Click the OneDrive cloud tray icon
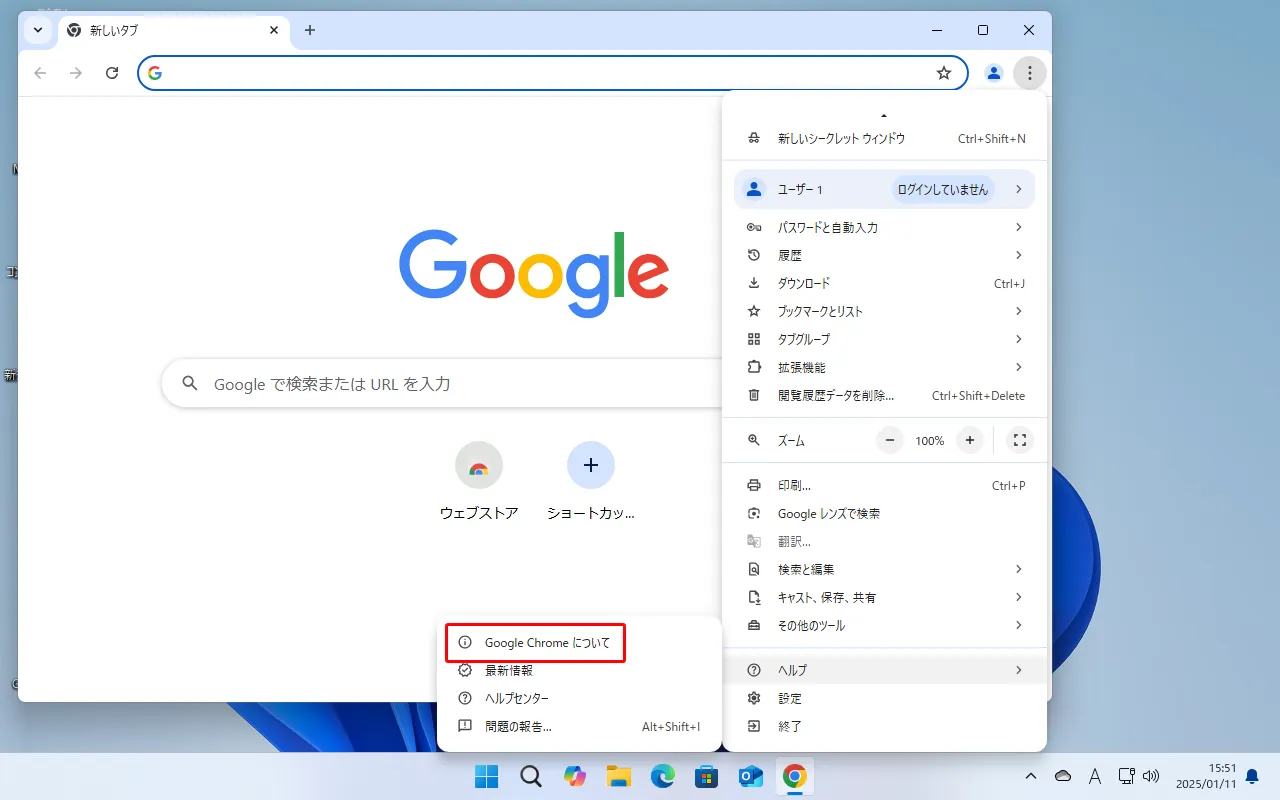The width and height of the screenshot is (1280, 800). 1063,776
